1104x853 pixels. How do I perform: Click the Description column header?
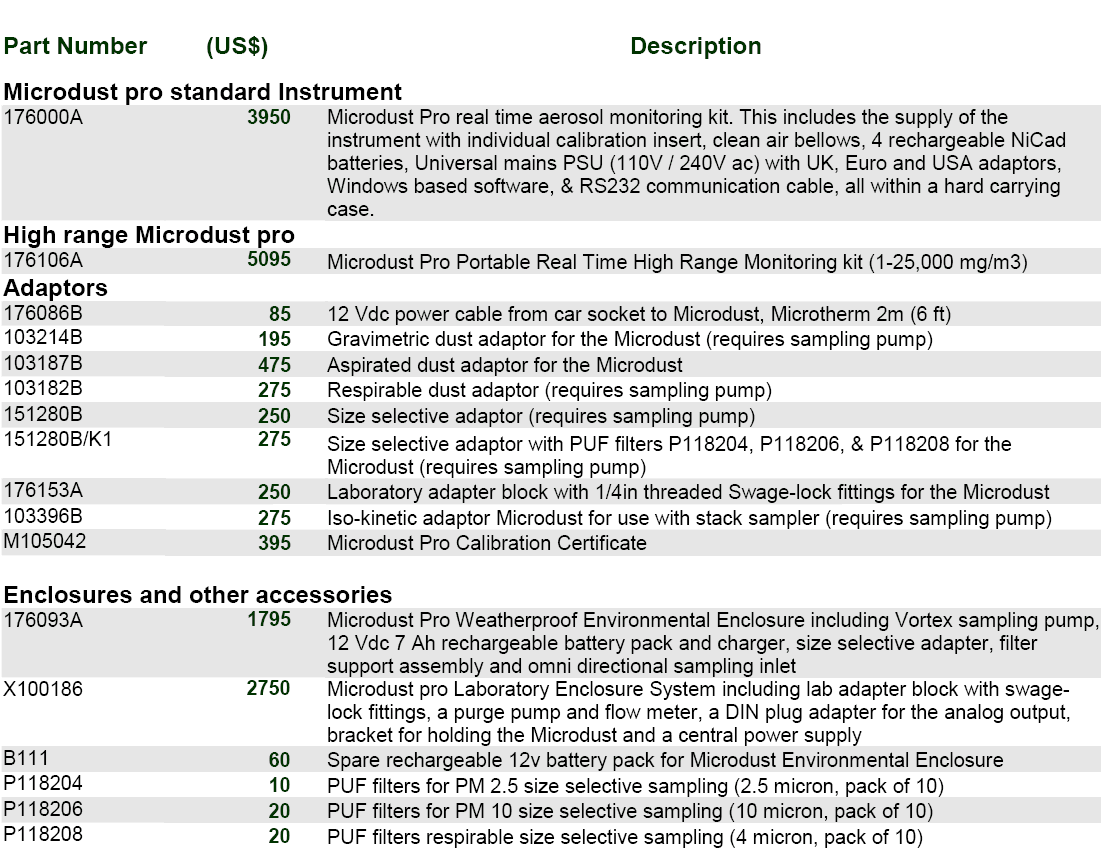click(x=695, y=47)
